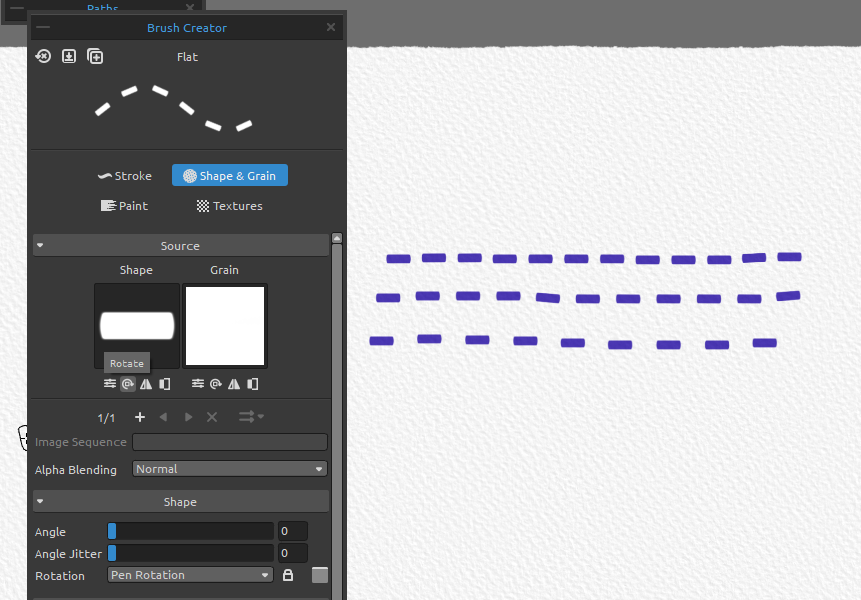Select the Textures tab
Image resolution: width=861 pixels, height=600 pixels.
coord(229,206)
